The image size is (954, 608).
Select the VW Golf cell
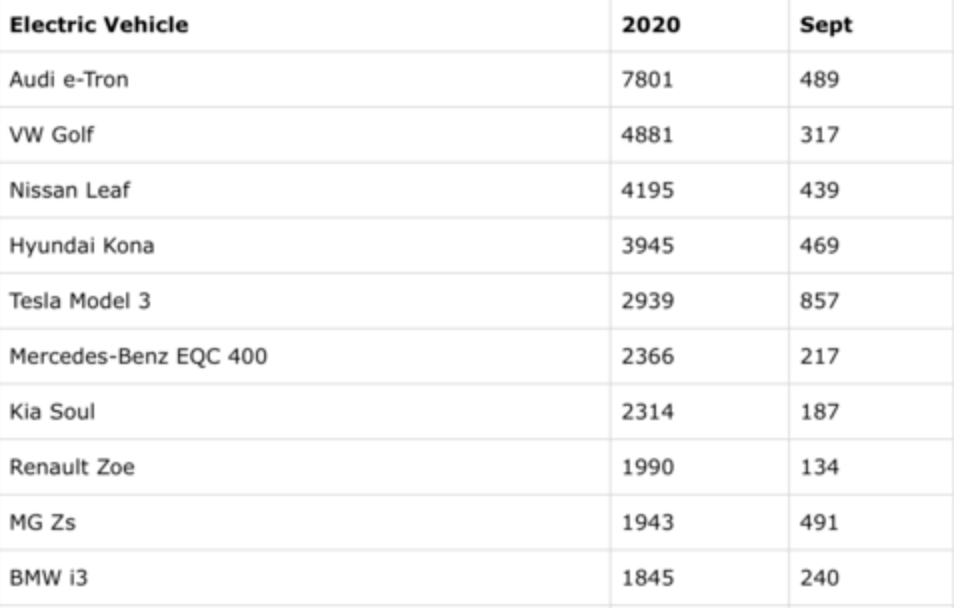point(52,135)
